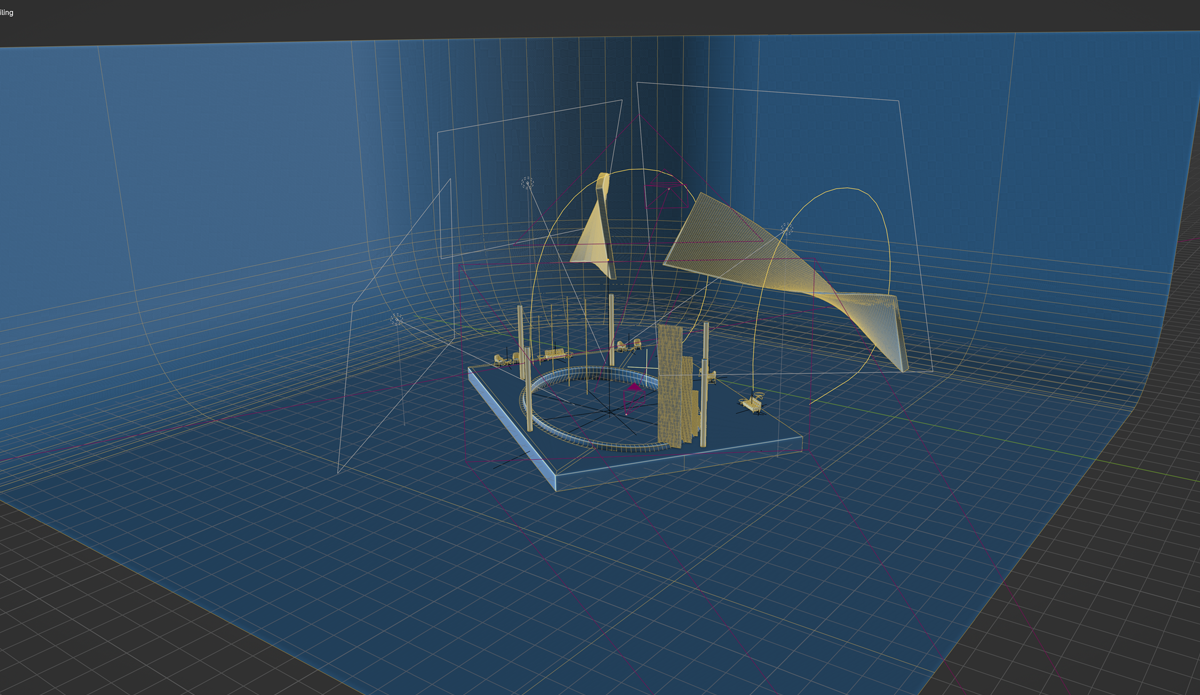Select the camera rig right of platform
The height and width of the screenshot is (695, 1200).
click(753, 402)
